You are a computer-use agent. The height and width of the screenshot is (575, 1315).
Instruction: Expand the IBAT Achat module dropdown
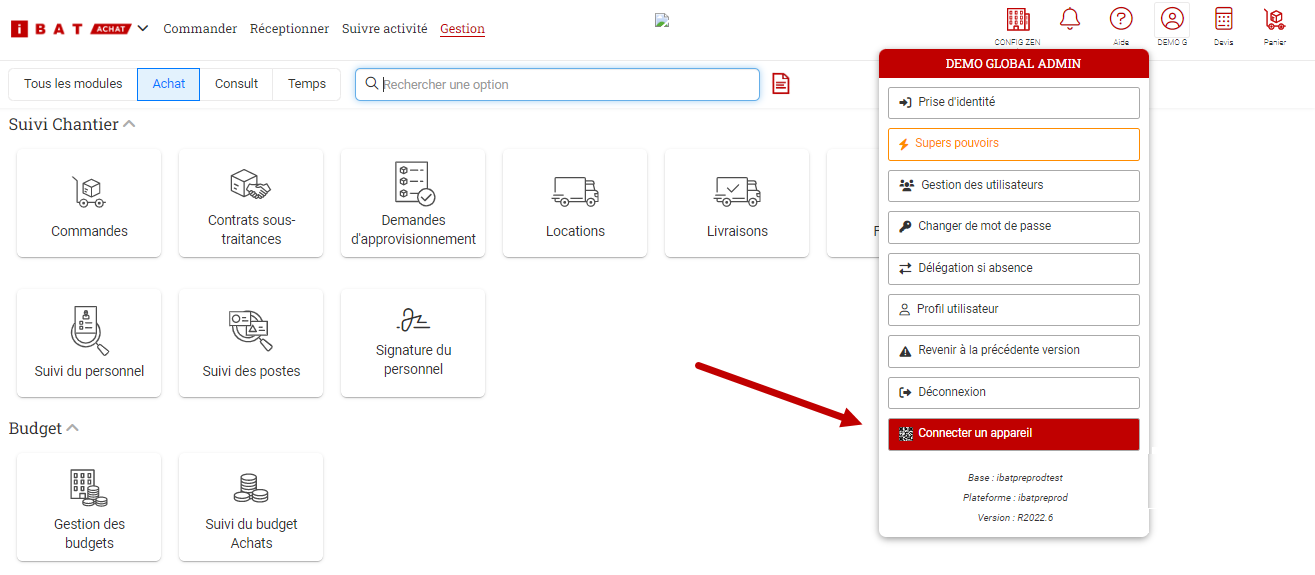point(142,28)
